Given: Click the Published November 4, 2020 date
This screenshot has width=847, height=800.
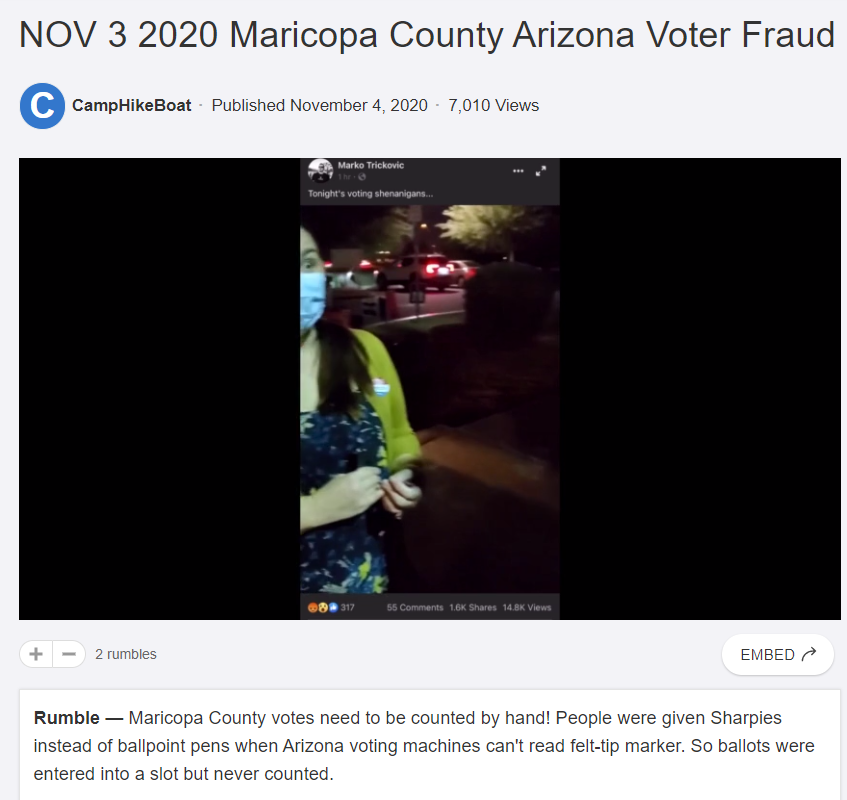Looking at the screenshot, I should pyautogui.click(x=319, y=105).
